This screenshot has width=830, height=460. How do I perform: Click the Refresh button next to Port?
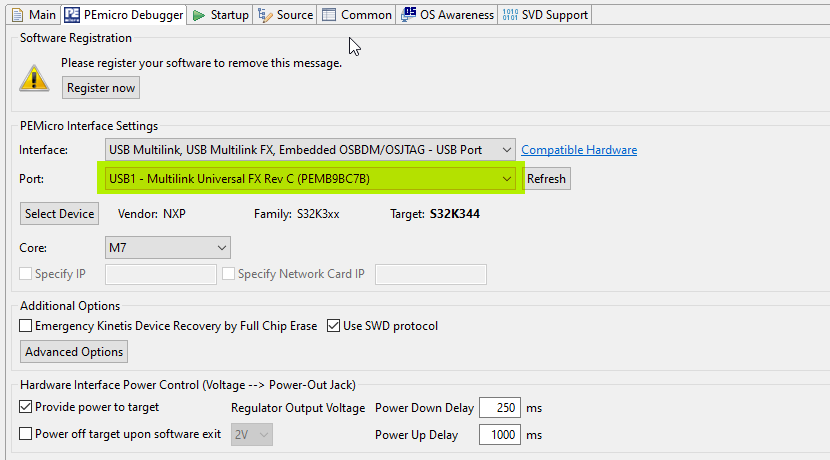[x=546, y=179]
